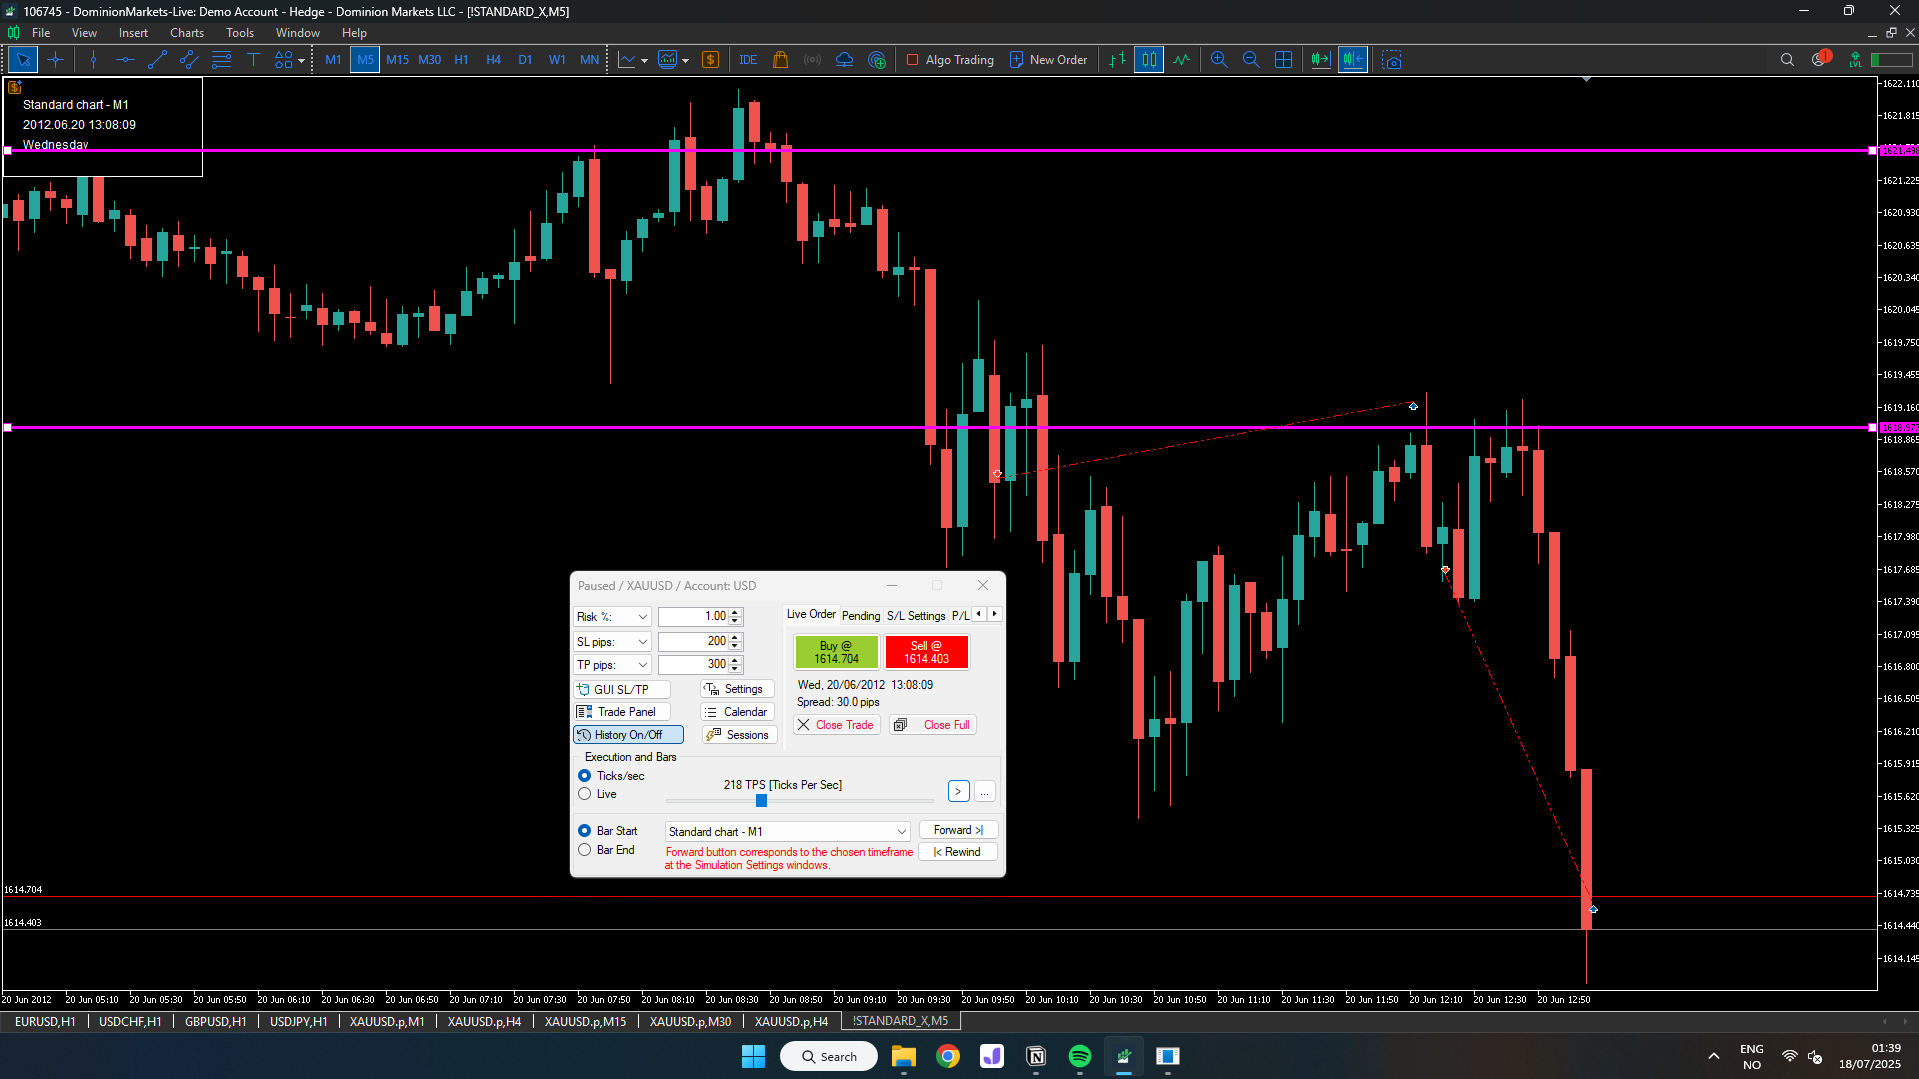This screenshot has height=1079, width=1919.
Task: Toggle chart auto-scroll to end
Action: (x=1320, y=60)
